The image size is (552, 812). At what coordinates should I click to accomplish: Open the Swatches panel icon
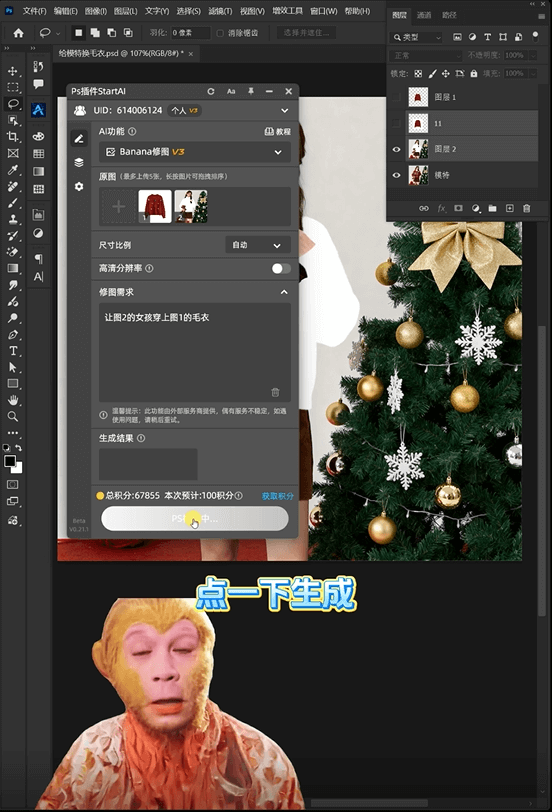coord(38,154)
